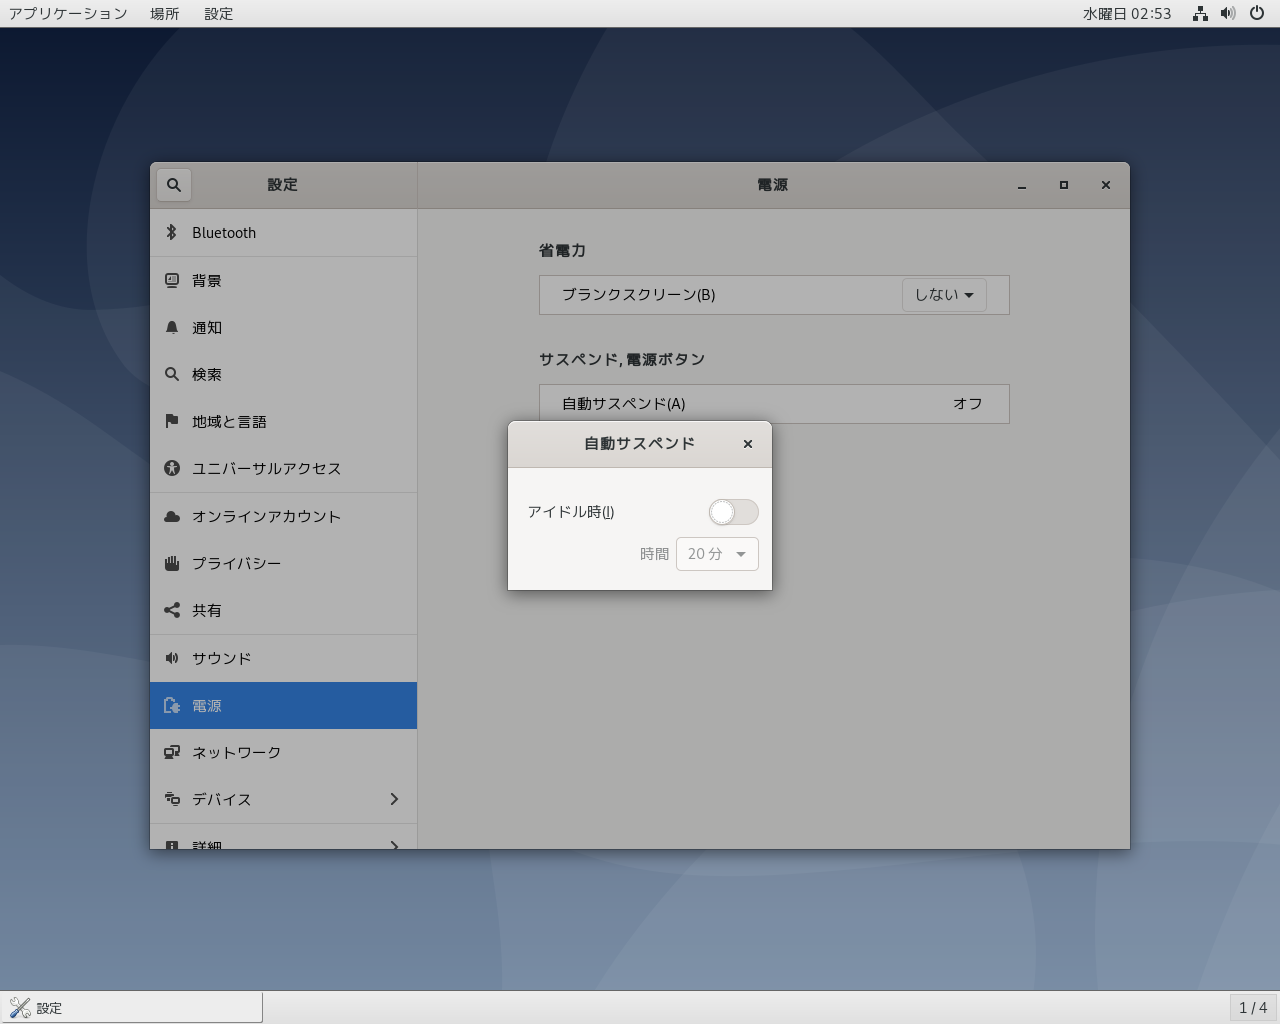Select the Bluetooth icon in sidebar
Screen dimensions: 1280x1024
tap(171, 232)
